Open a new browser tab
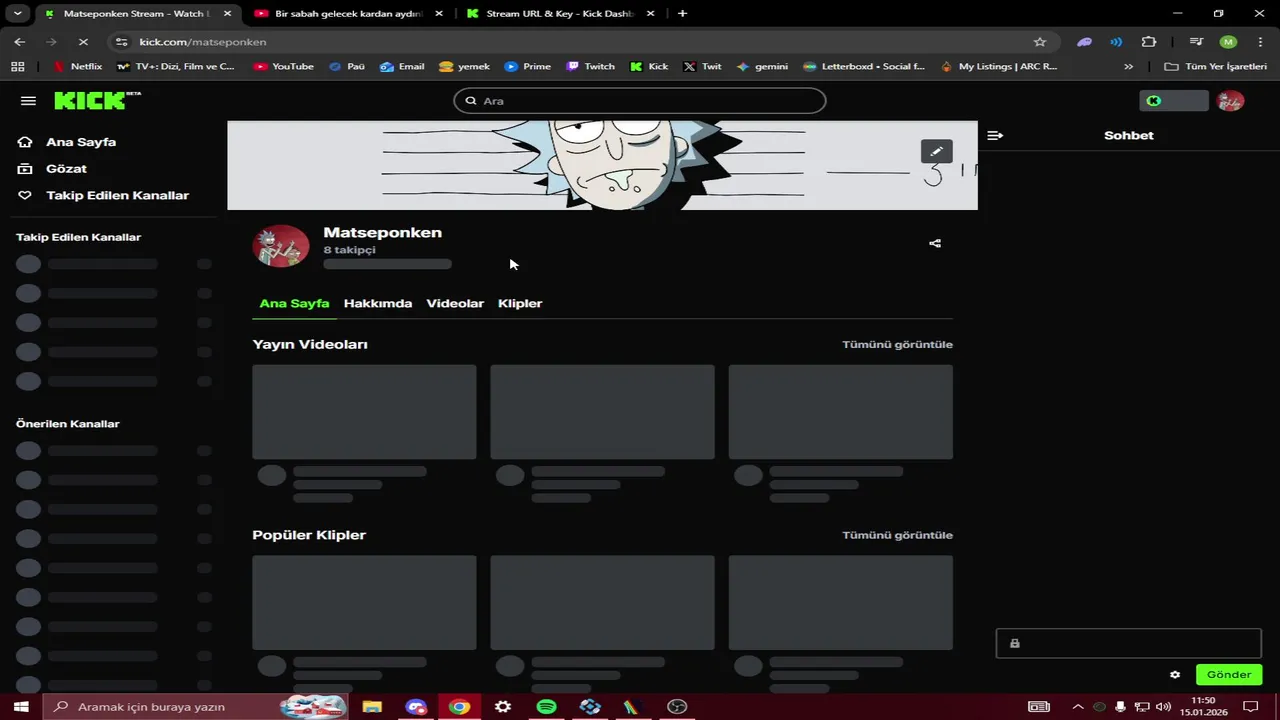This screenshot has width=1280, height=720. tap(682, 14)
